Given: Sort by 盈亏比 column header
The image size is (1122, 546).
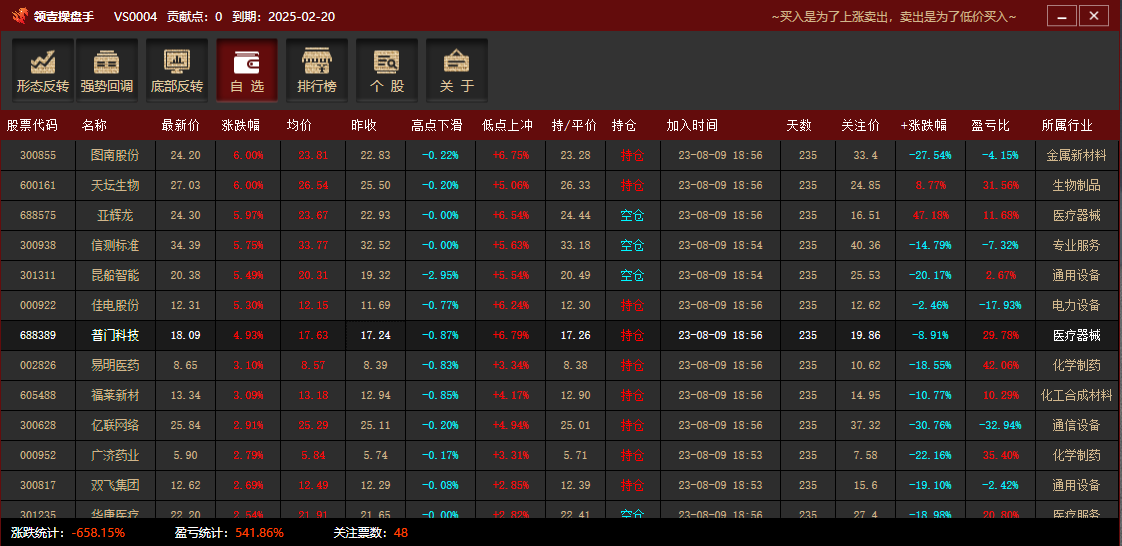Looking at the screenshot, I should (990, 126).
